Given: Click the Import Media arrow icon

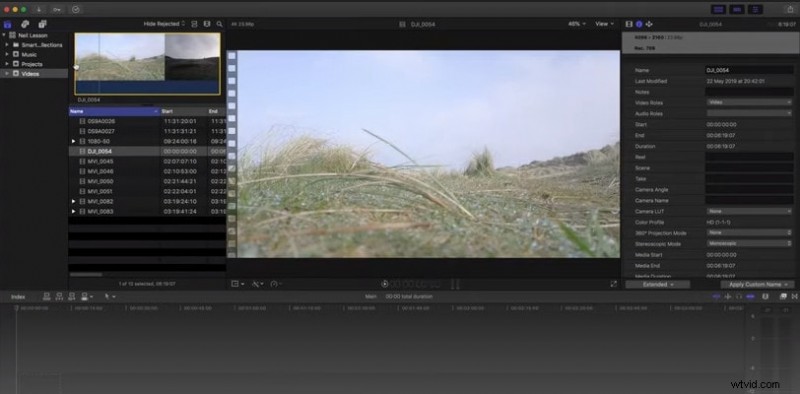Looking at the screenshot, I should pos(40,9).
